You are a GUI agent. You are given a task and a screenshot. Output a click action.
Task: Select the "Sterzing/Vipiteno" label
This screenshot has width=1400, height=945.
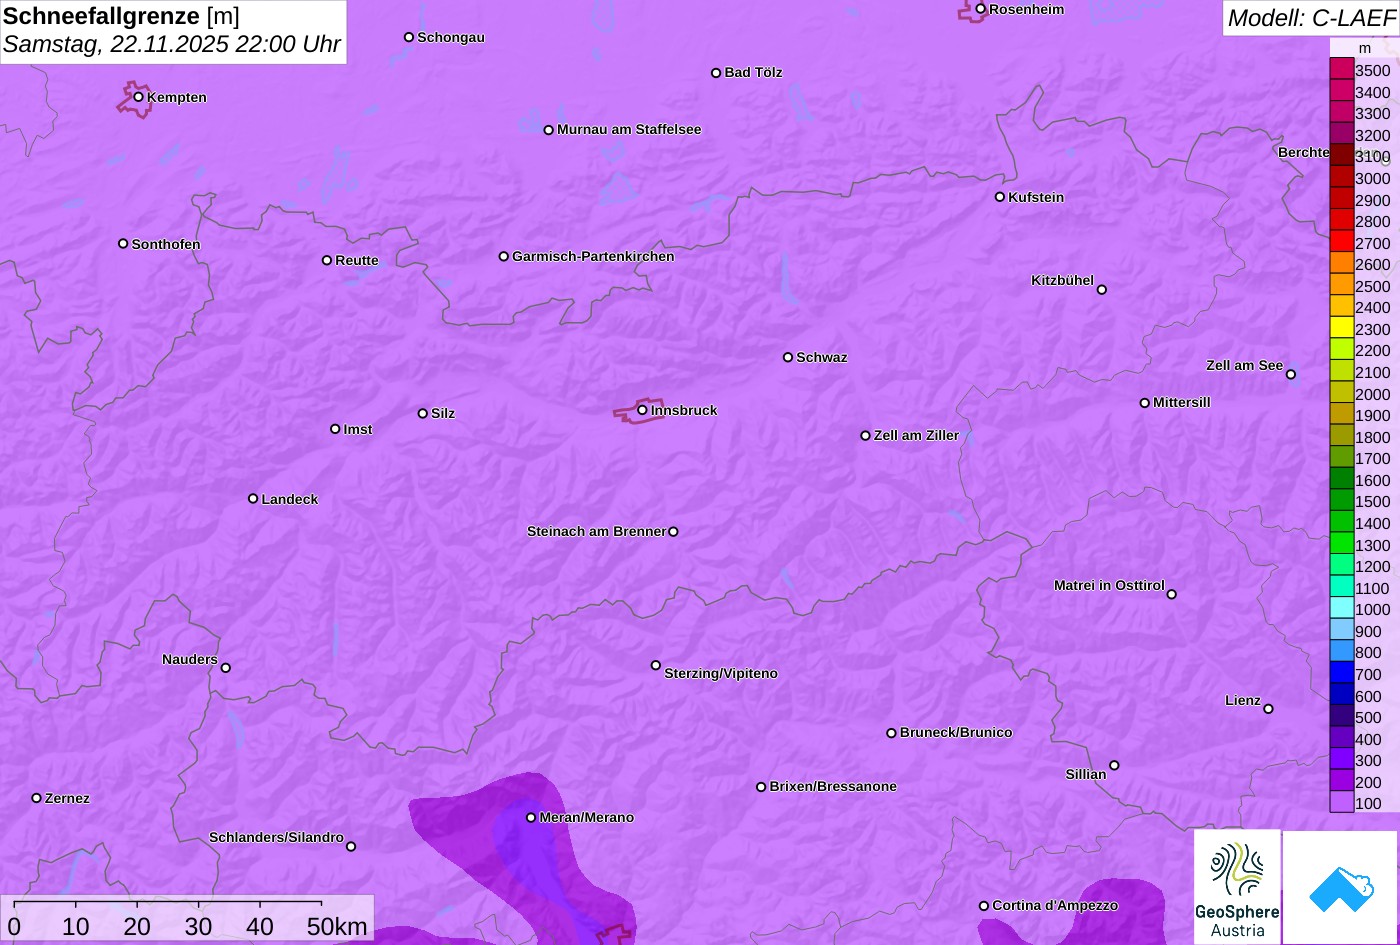coord(721,673)
